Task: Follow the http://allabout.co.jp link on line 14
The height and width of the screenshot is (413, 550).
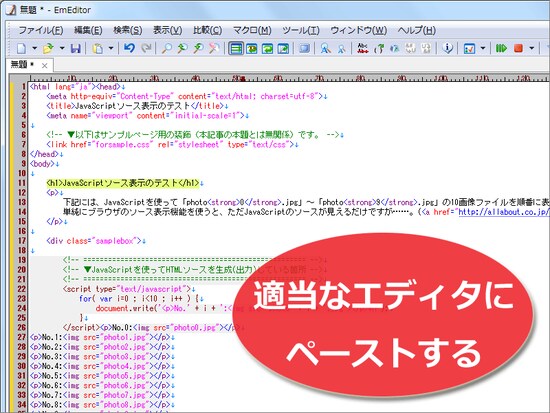Action: pyautogui.click(x=504, y=212)
